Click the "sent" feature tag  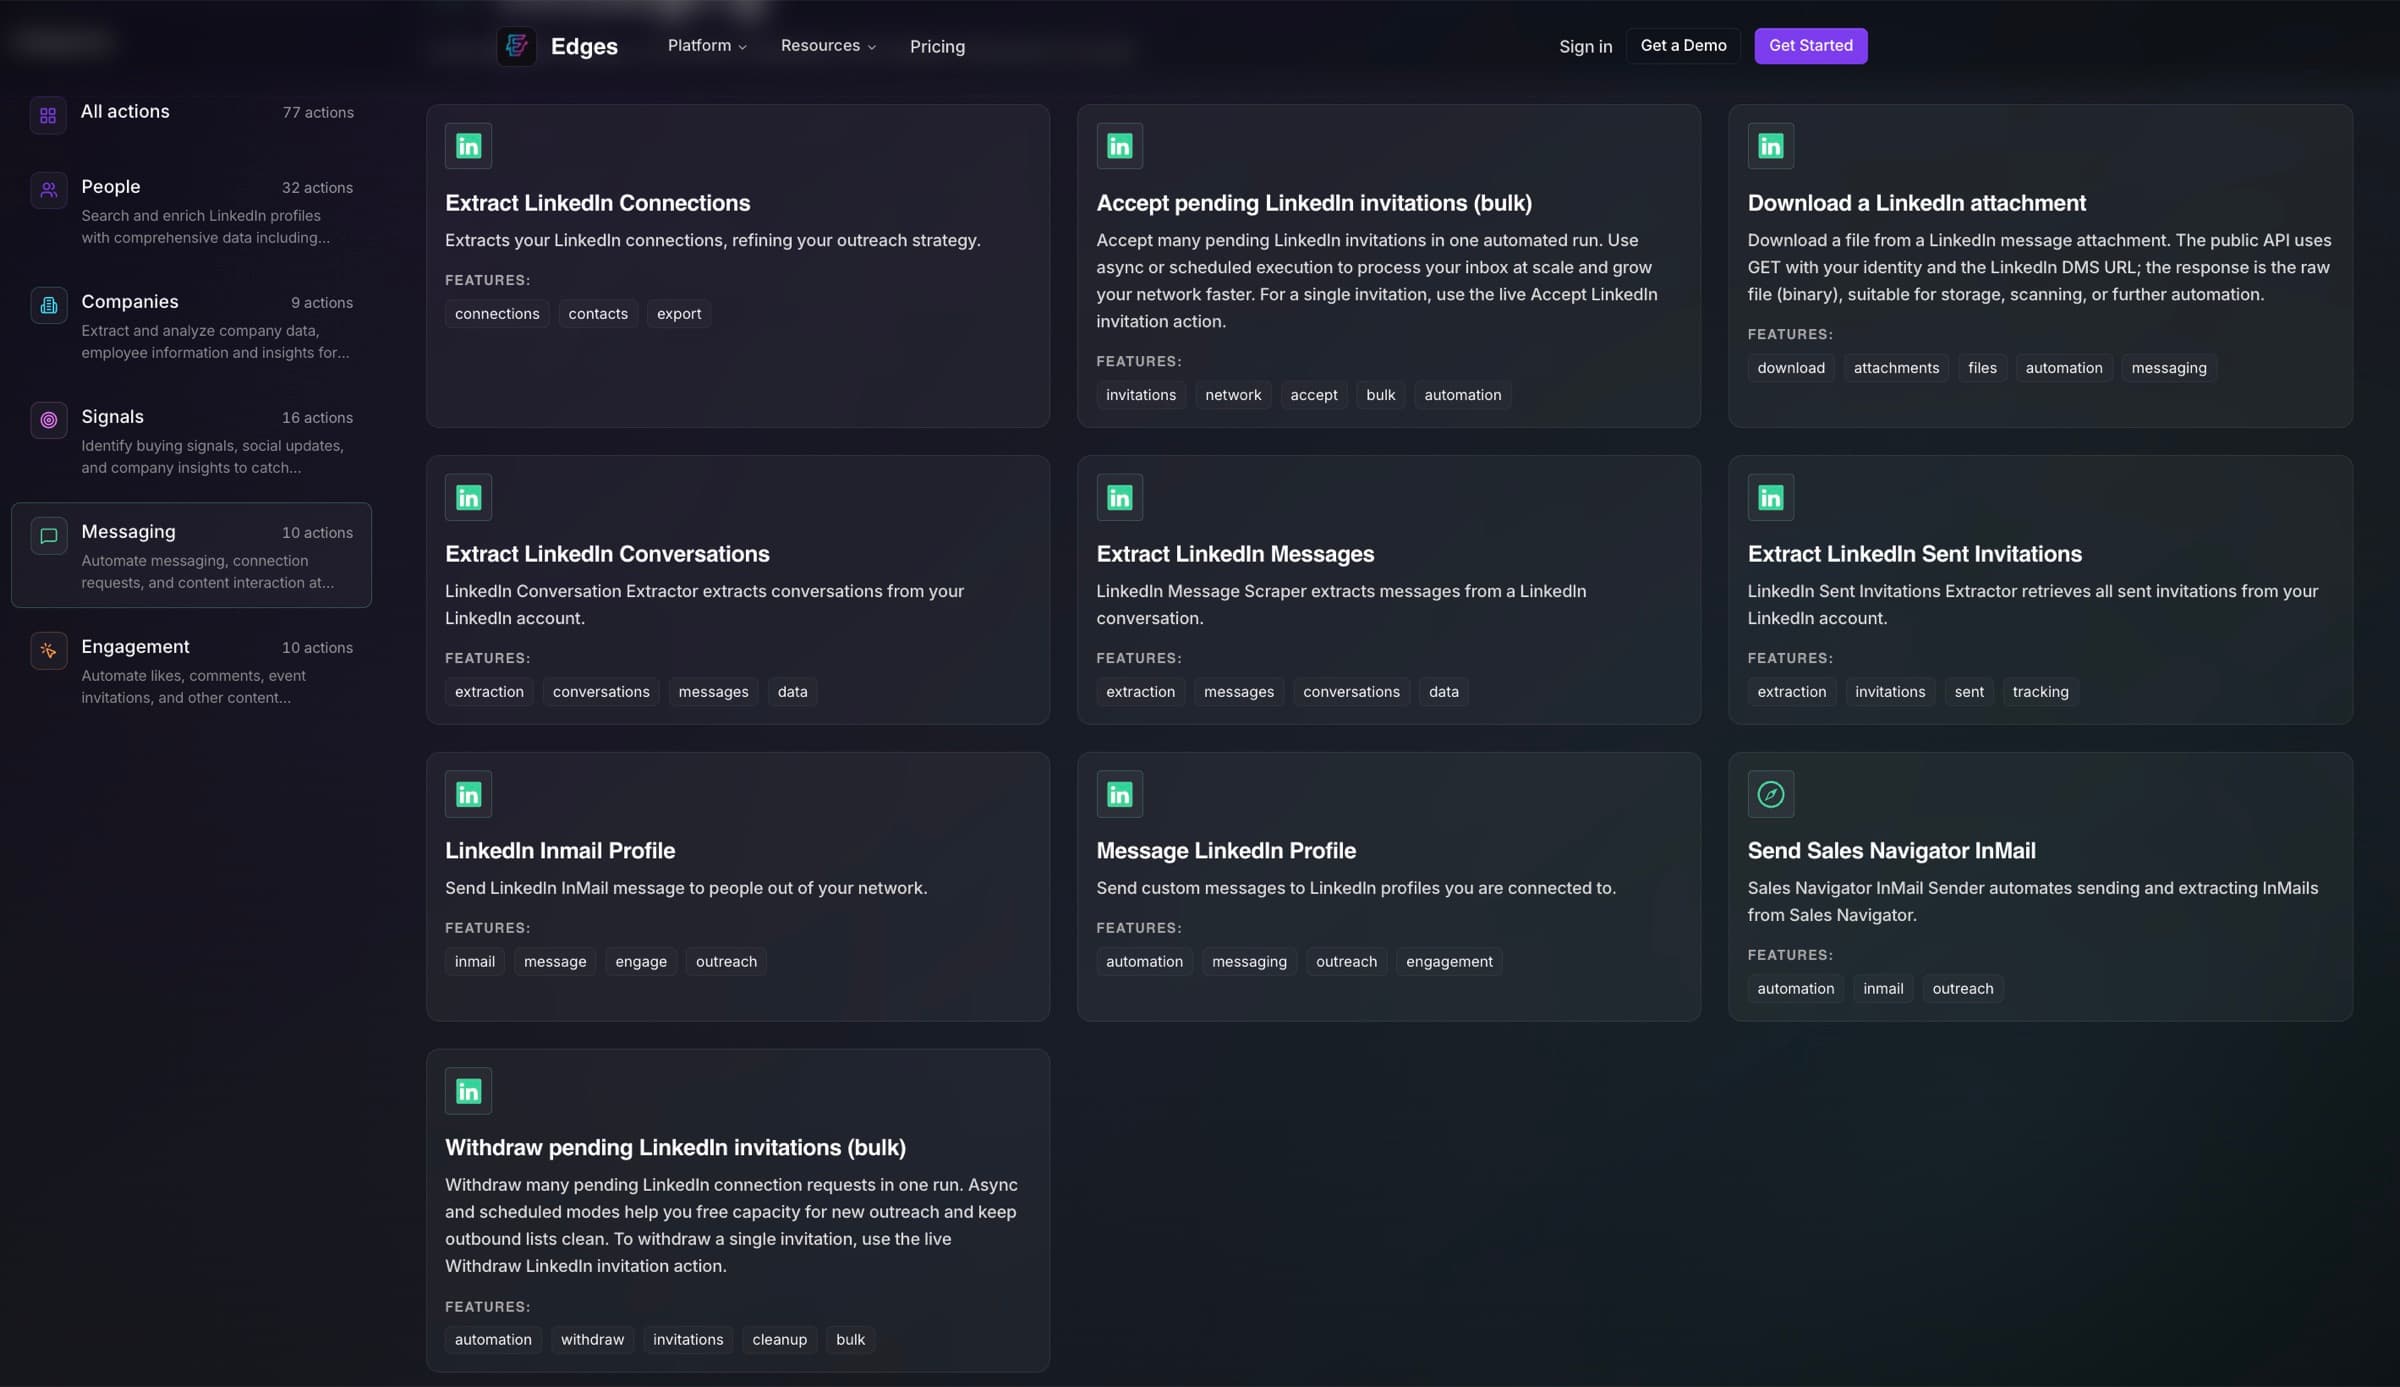point(1969,692)
